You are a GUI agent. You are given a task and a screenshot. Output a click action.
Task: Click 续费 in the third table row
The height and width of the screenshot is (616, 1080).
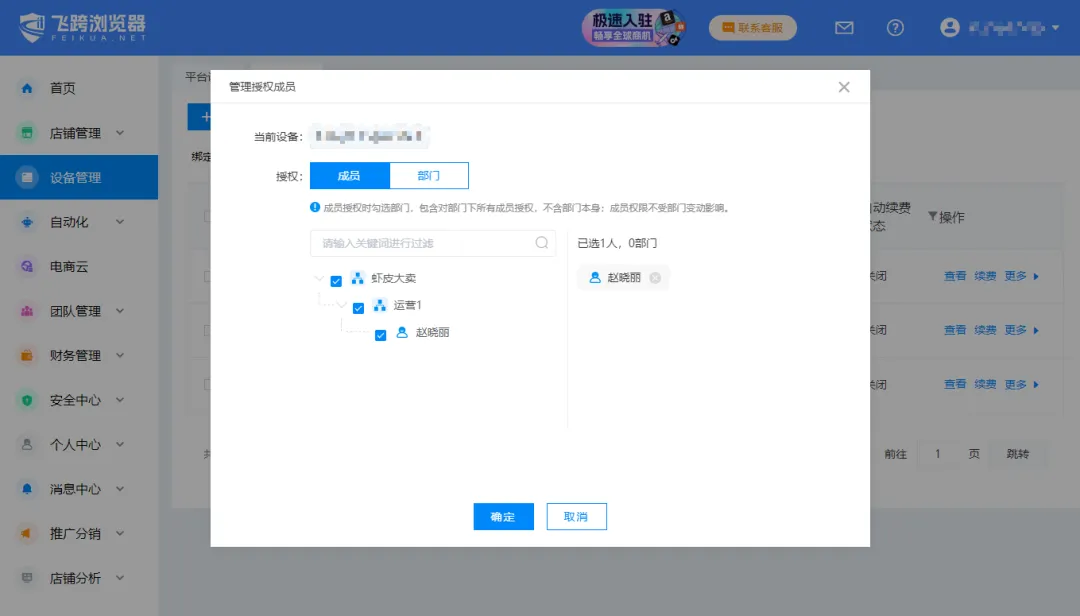pyautogui.click(x=985, y=384)
